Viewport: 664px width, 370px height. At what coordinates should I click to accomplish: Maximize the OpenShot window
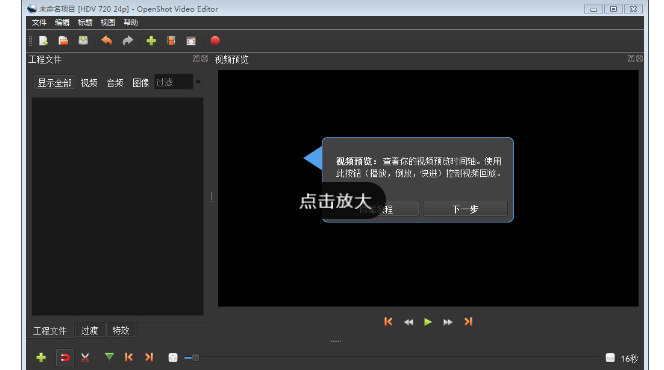click(x=613, y=9)
